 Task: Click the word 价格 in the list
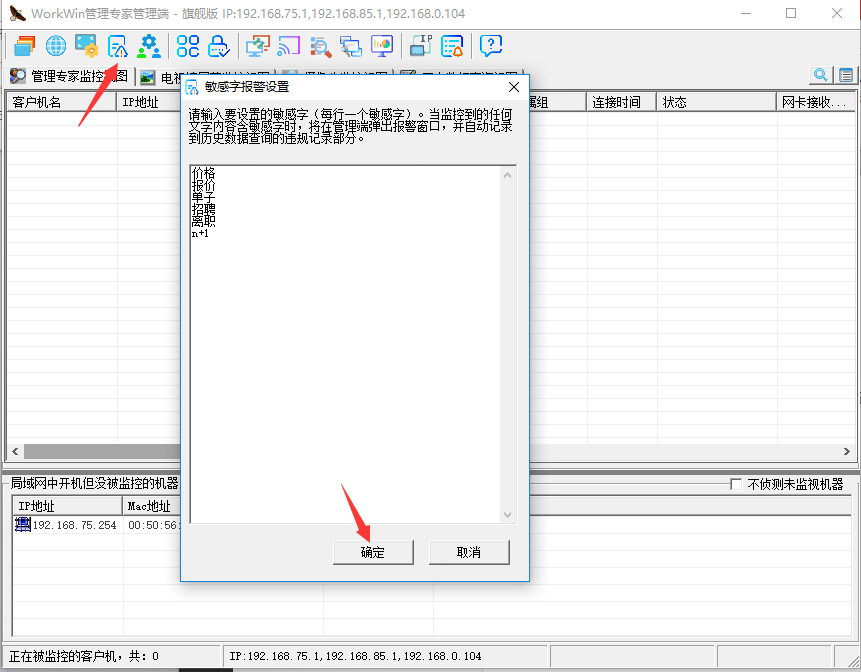click(204, 173)
